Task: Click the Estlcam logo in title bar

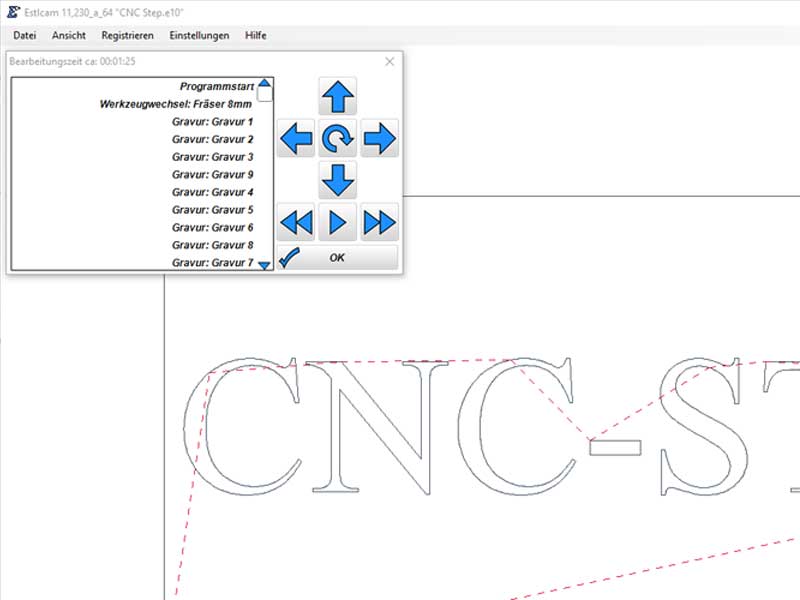Action: click(x=13, y=12)
